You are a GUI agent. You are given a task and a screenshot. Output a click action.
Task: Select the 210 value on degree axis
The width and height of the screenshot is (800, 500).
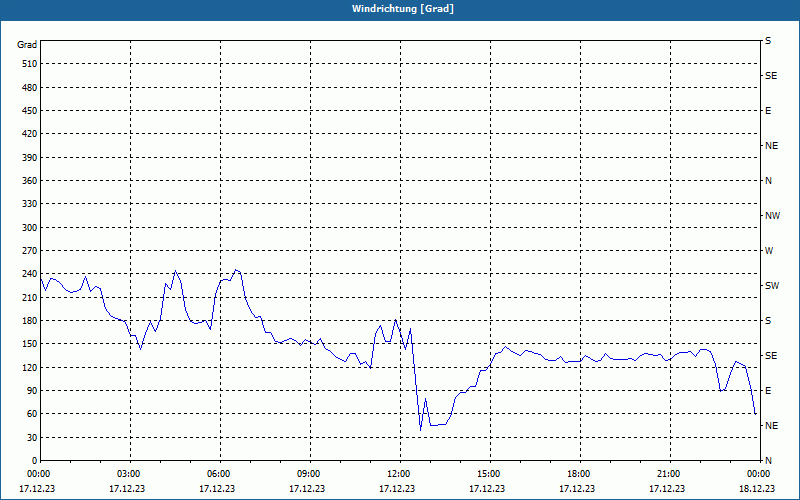pos(30,297)
